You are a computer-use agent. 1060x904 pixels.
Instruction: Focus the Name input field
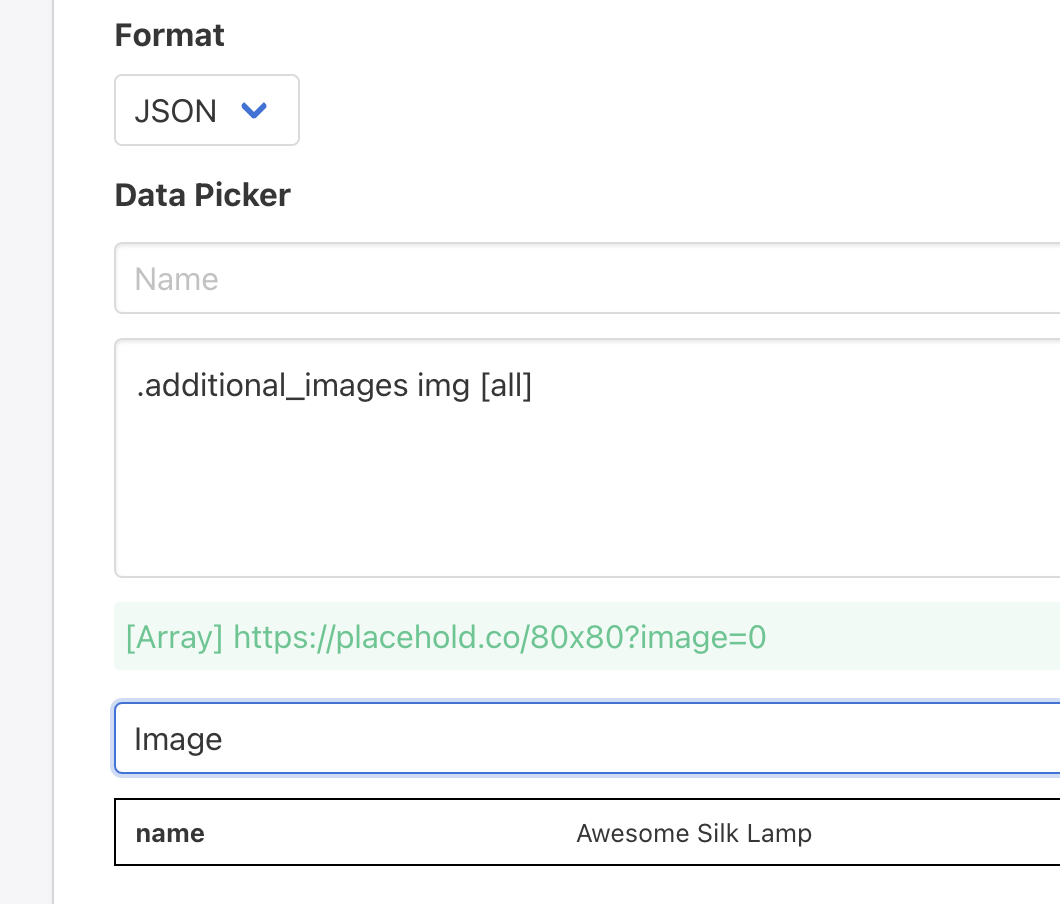tap(586, 278)
